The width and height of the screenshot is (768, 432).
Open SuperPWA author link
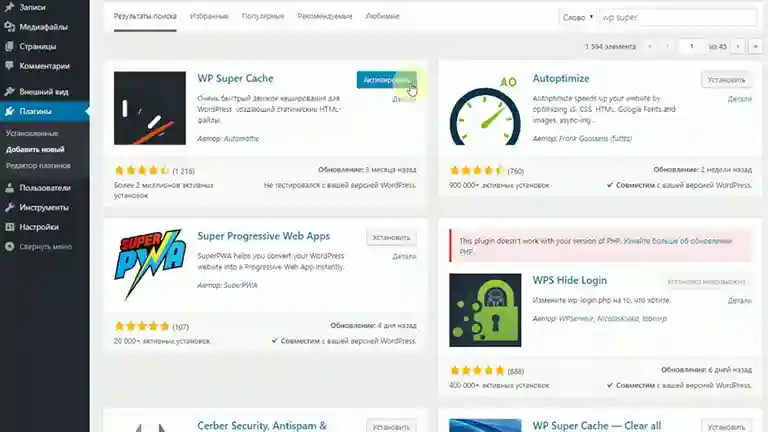click(240, 285)
